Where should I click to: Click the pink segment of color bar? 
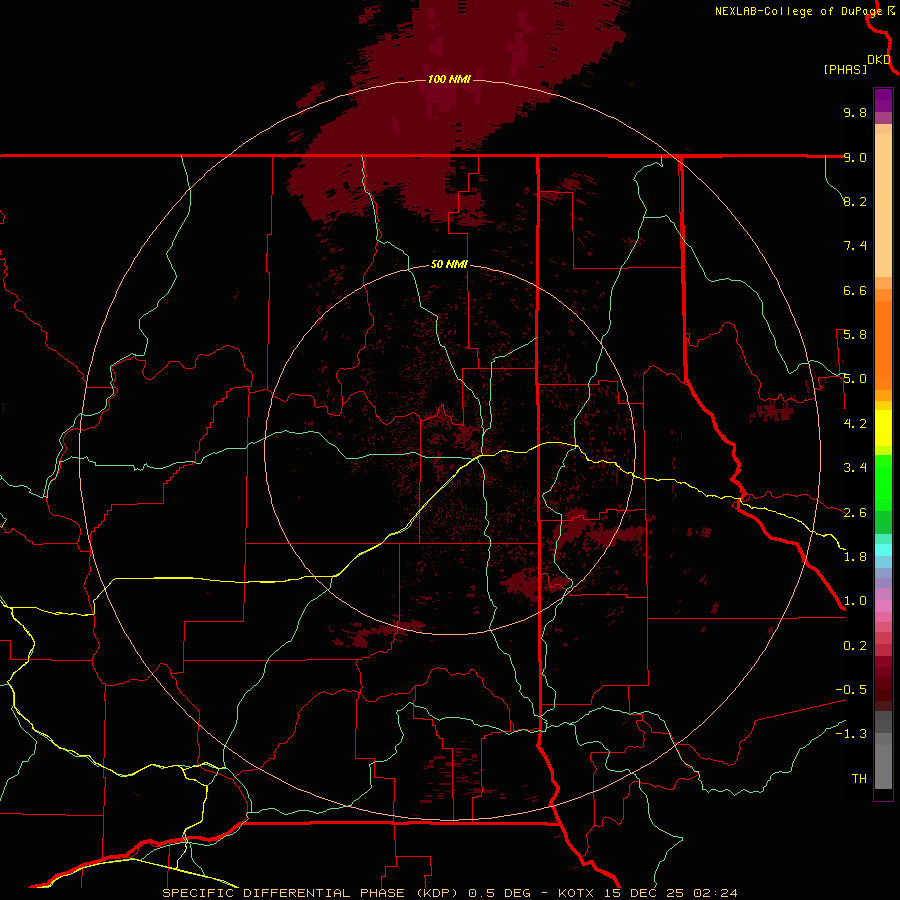[x=883, y=606]
